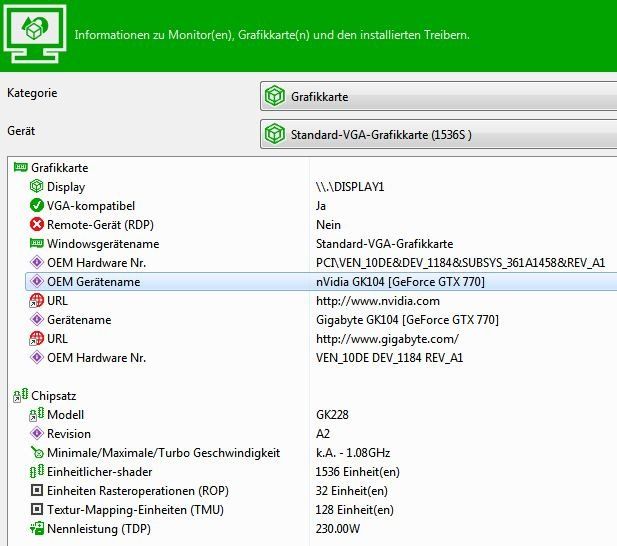Click the speed icon beside Minimale/Maximale/Turbo Geschwindigkeit
This screenshot has width=617, height=546.
[37, 452]
